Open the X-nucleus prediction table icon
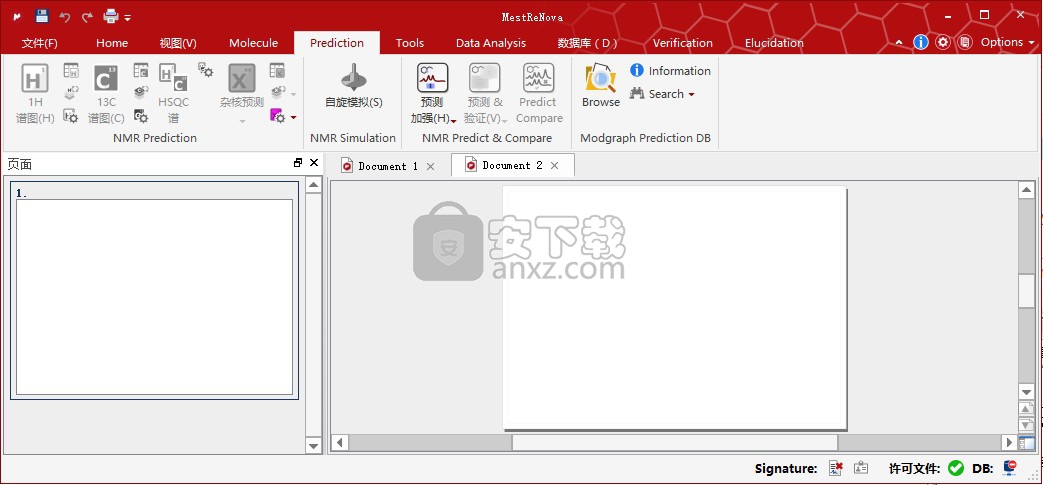1043x485 pixels. 277,71
